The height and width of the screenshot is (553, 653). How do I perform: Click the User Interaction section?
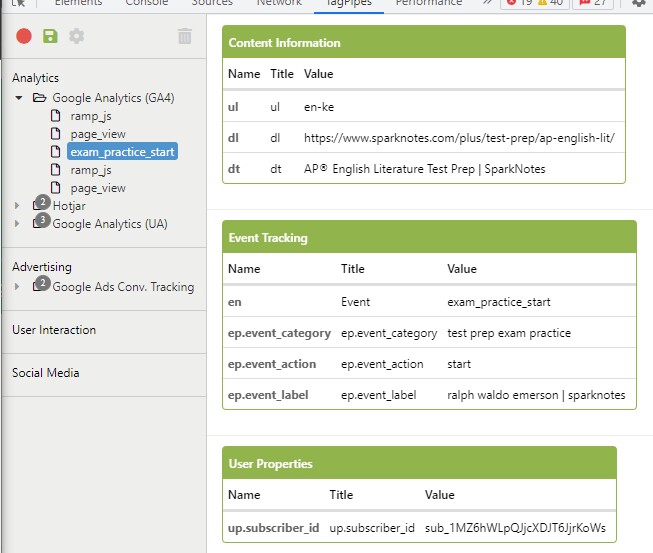pyautogui.click(x=54, y=330)
